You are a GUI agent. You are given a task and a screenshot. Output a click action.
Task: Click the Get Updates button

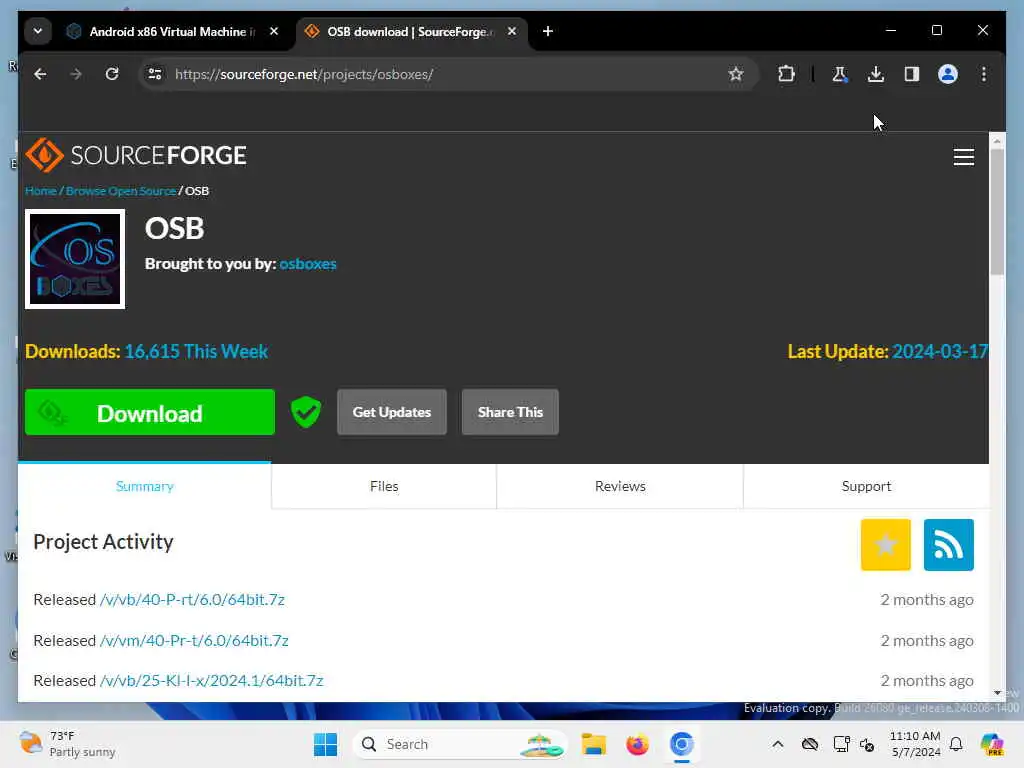coord(392,412)
